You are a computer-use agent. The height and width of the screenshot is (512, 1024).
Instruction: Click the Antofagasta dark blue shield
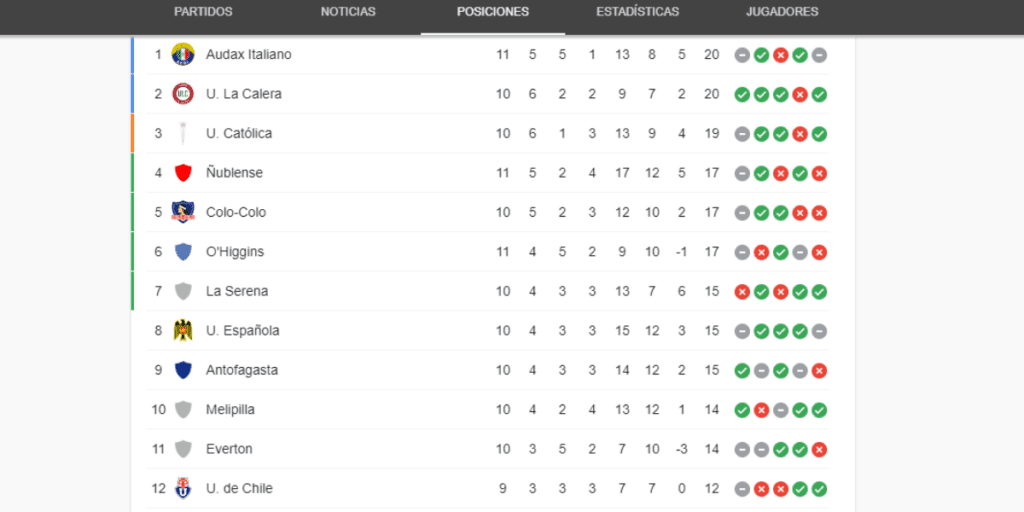(183, 370)
